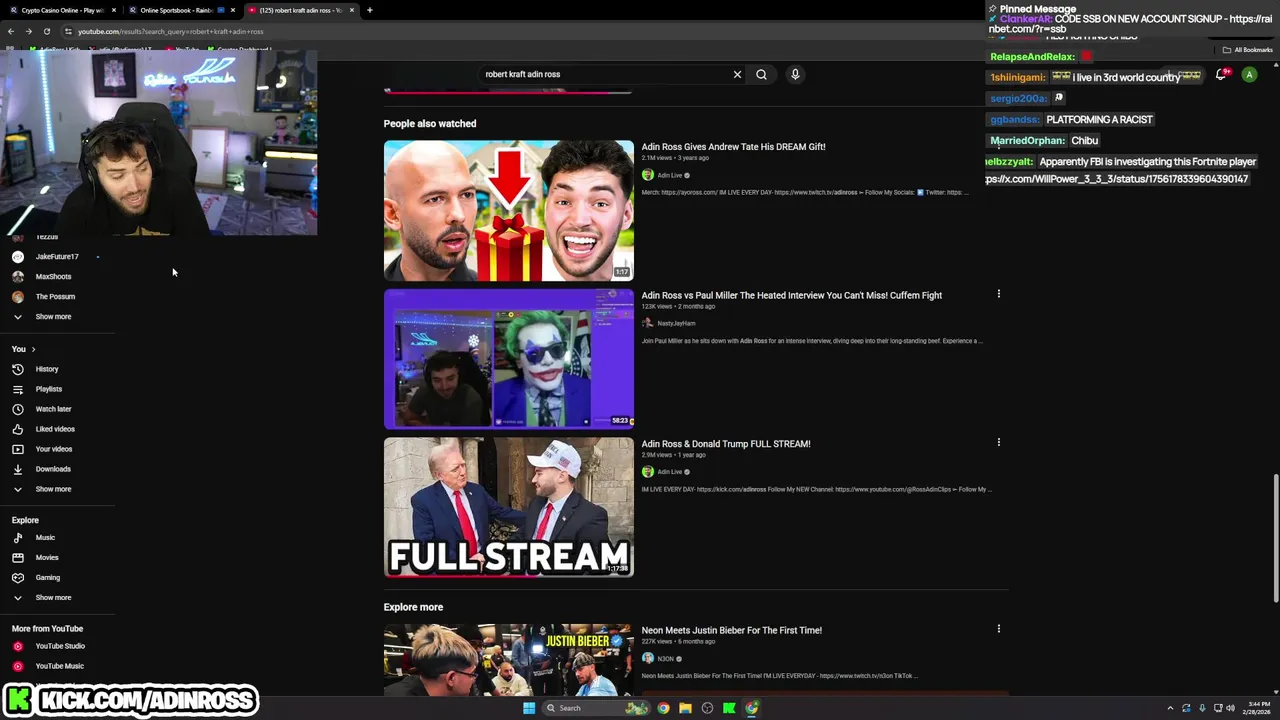This screenshot has width=1280, height=720.
Task: Close the Crypto Casino Online tab
Action: [114, 10]
